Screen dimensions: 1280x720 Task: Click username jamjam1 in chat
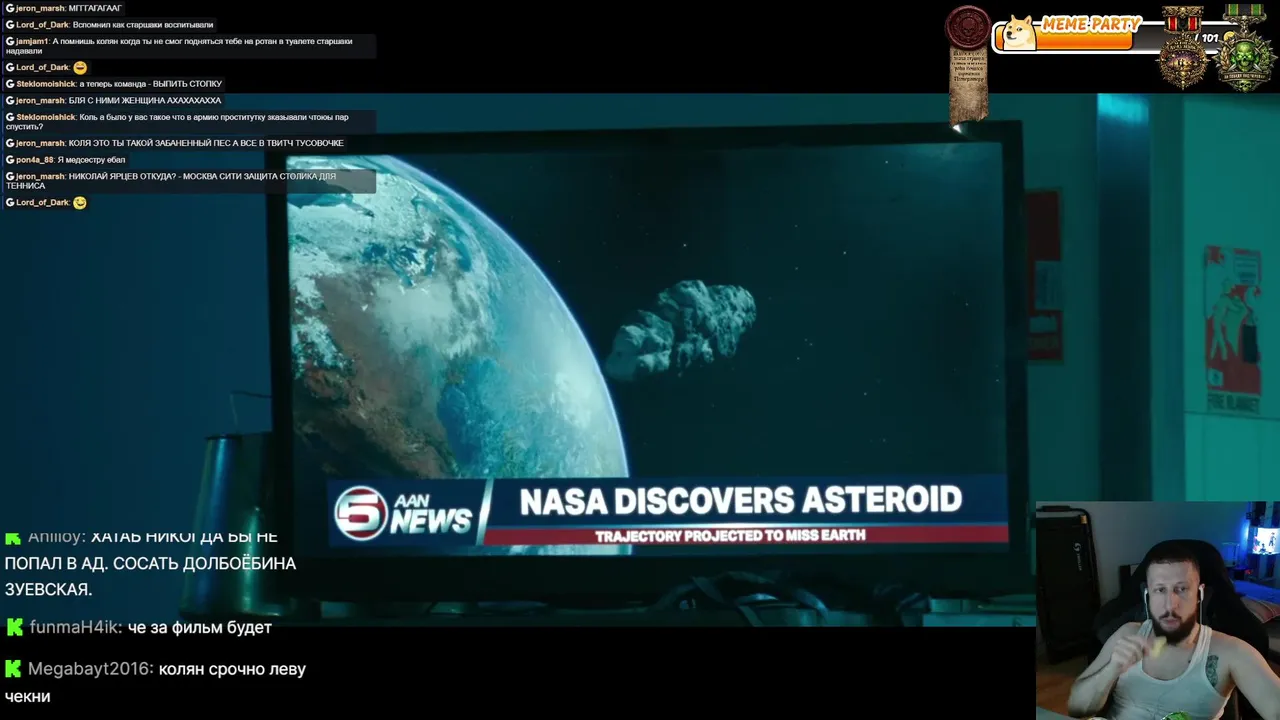click(32, 41)
